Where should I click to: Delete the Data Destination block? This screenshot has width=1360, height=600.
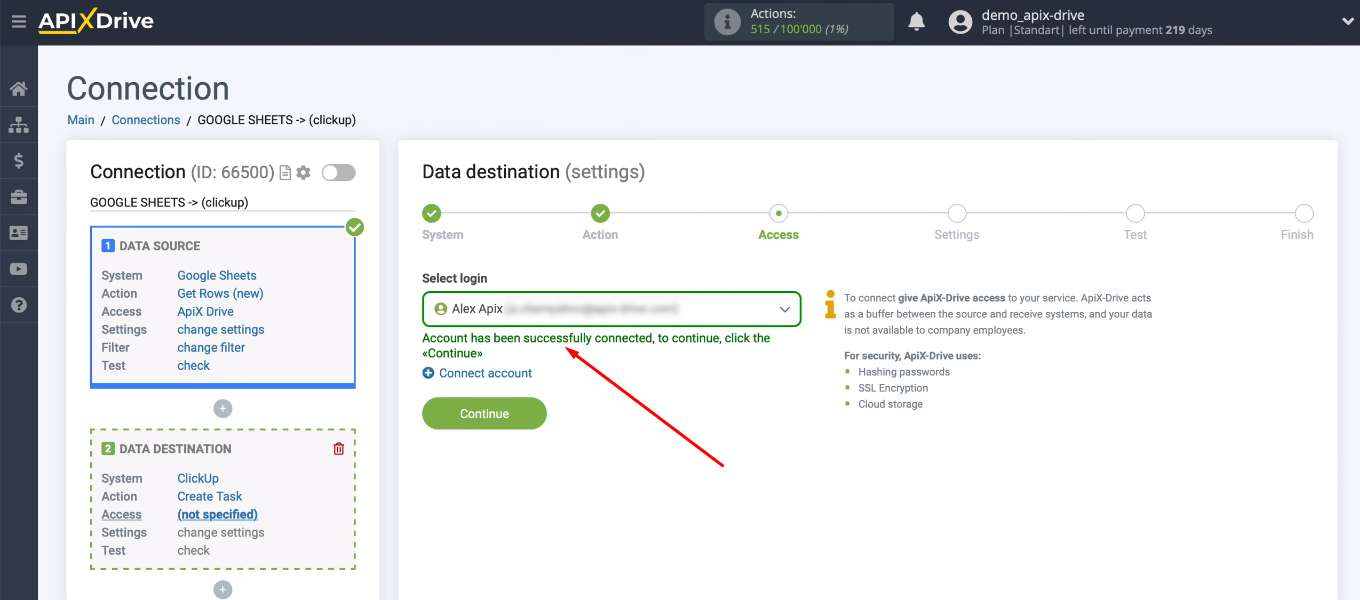pos(338,449)
